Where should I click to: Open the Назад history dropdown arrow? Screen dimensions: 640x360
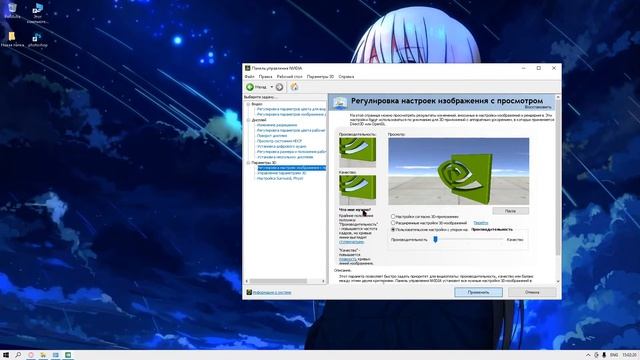(x=272, y=87)
